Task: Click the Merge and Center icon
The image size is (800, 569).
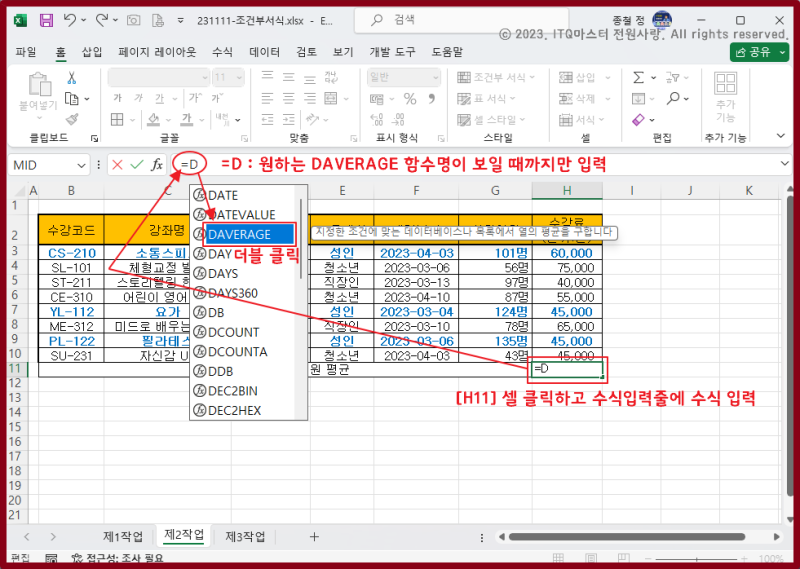Action: 331,98
